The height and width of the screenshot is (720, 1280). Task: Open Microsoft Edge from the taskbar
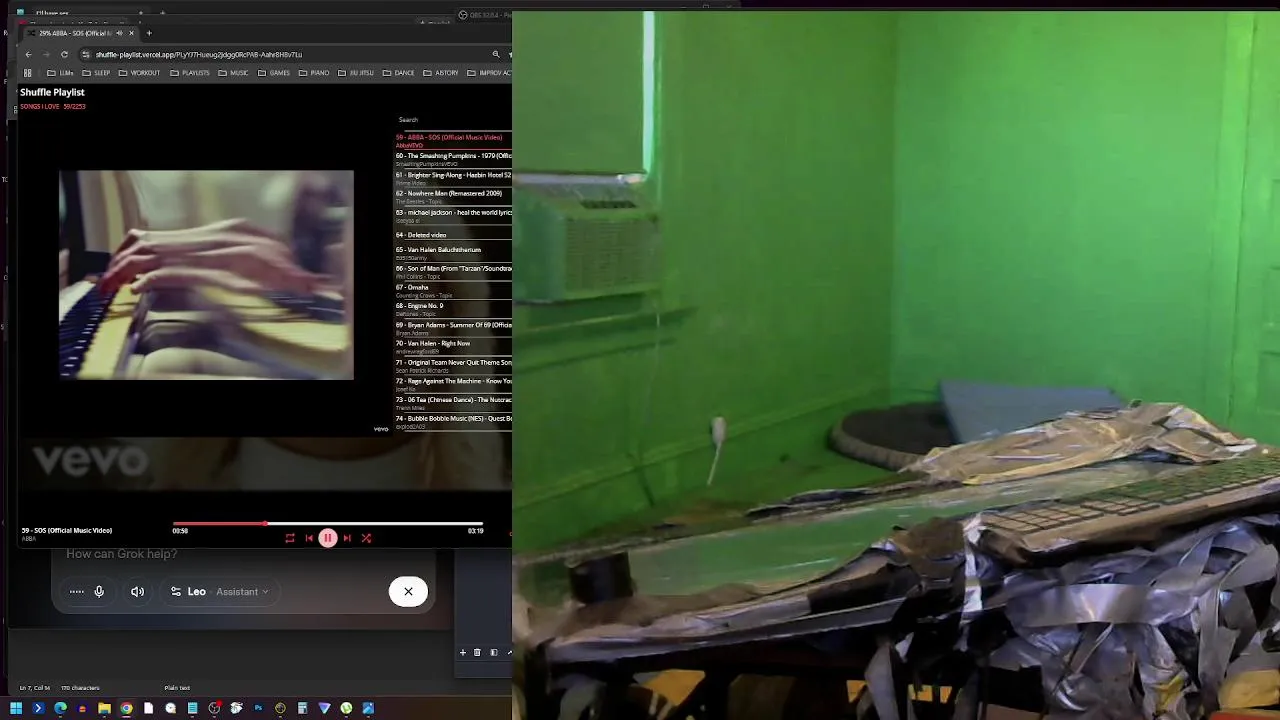(60, 708)
